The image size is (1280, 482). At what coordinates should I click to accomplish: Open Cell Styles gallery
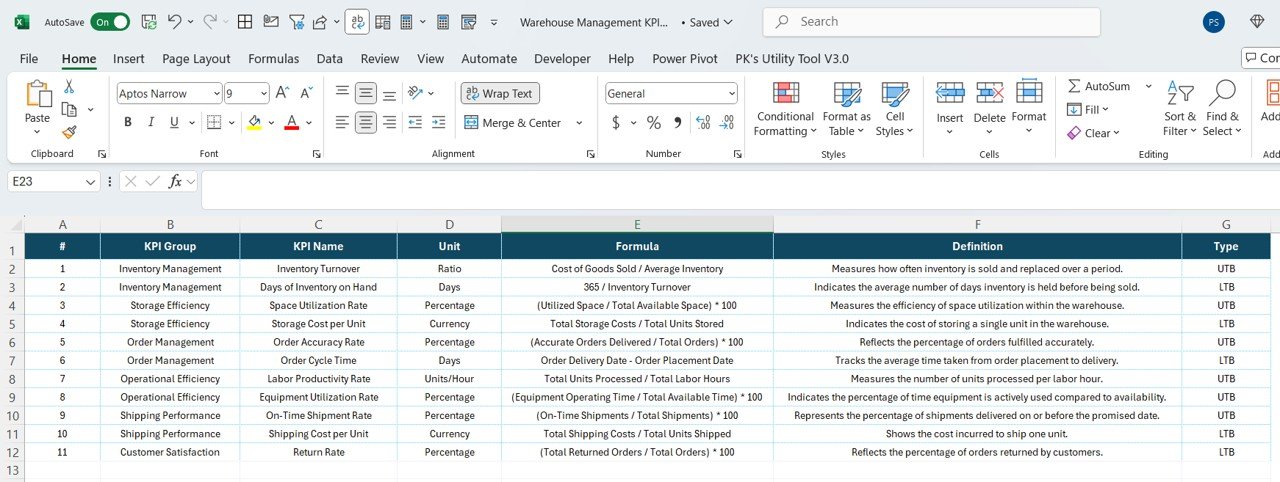(894, 109)
